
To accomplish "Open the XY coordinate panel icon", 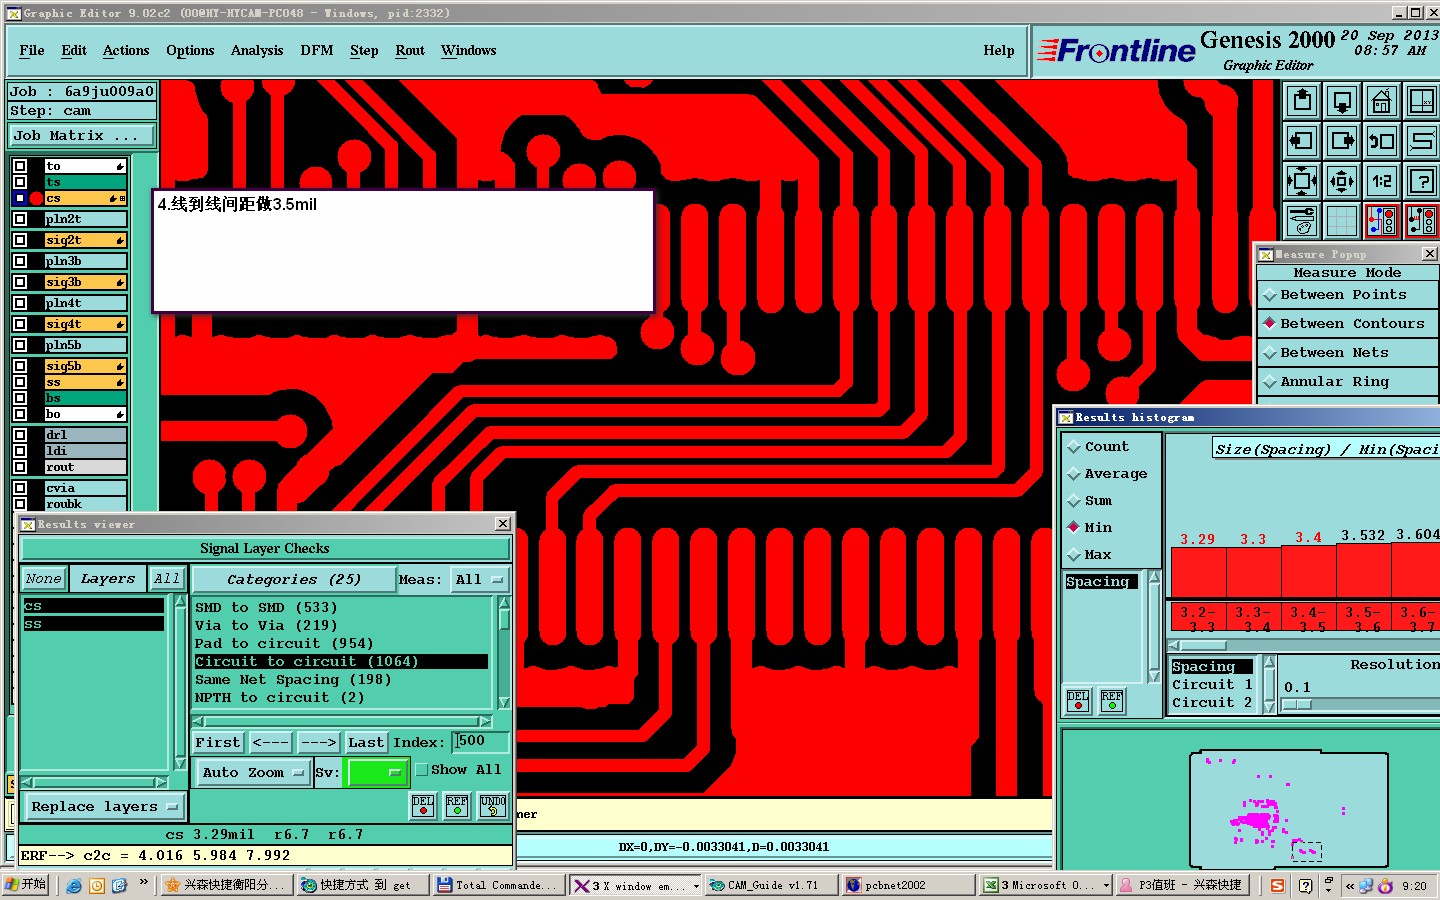I will [x=1421, y=101].
